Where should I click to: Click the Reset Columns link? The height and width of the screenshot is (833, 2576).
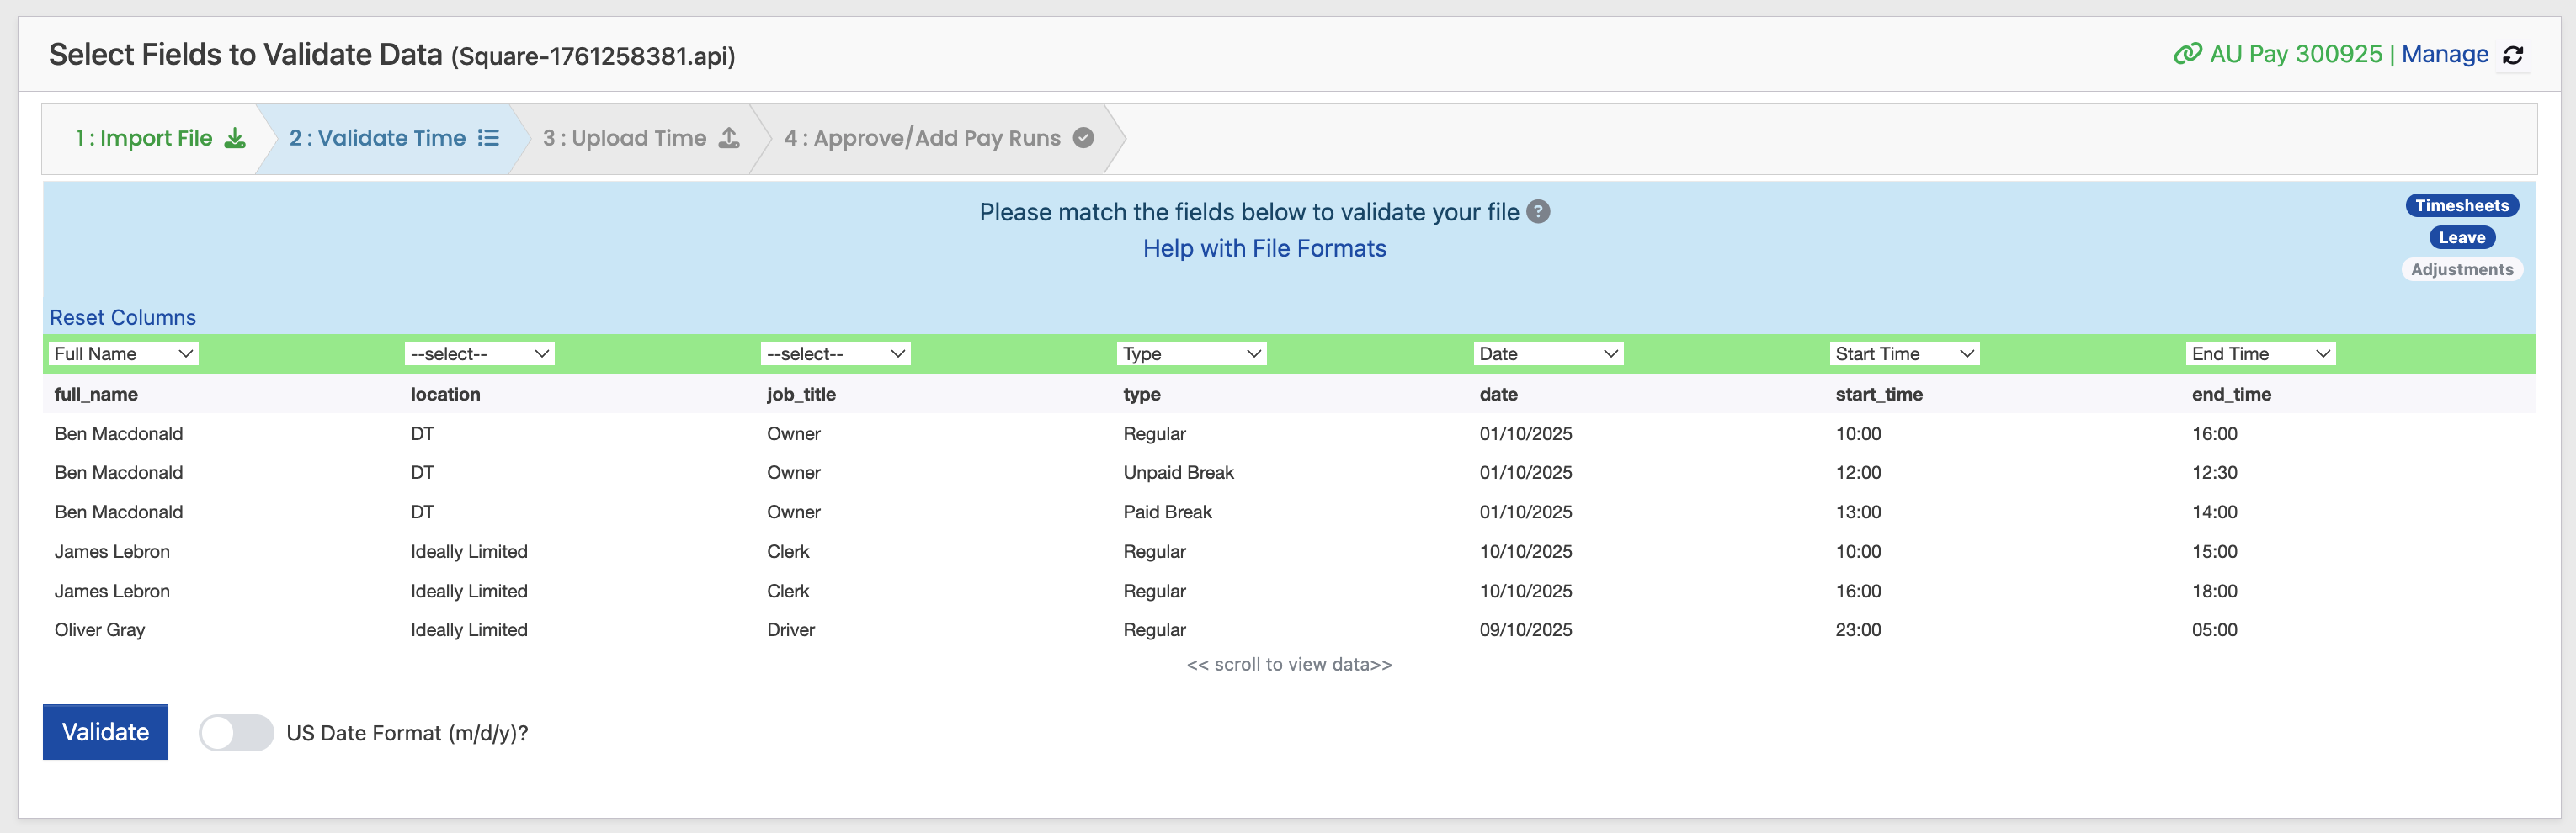pos(123,317)
